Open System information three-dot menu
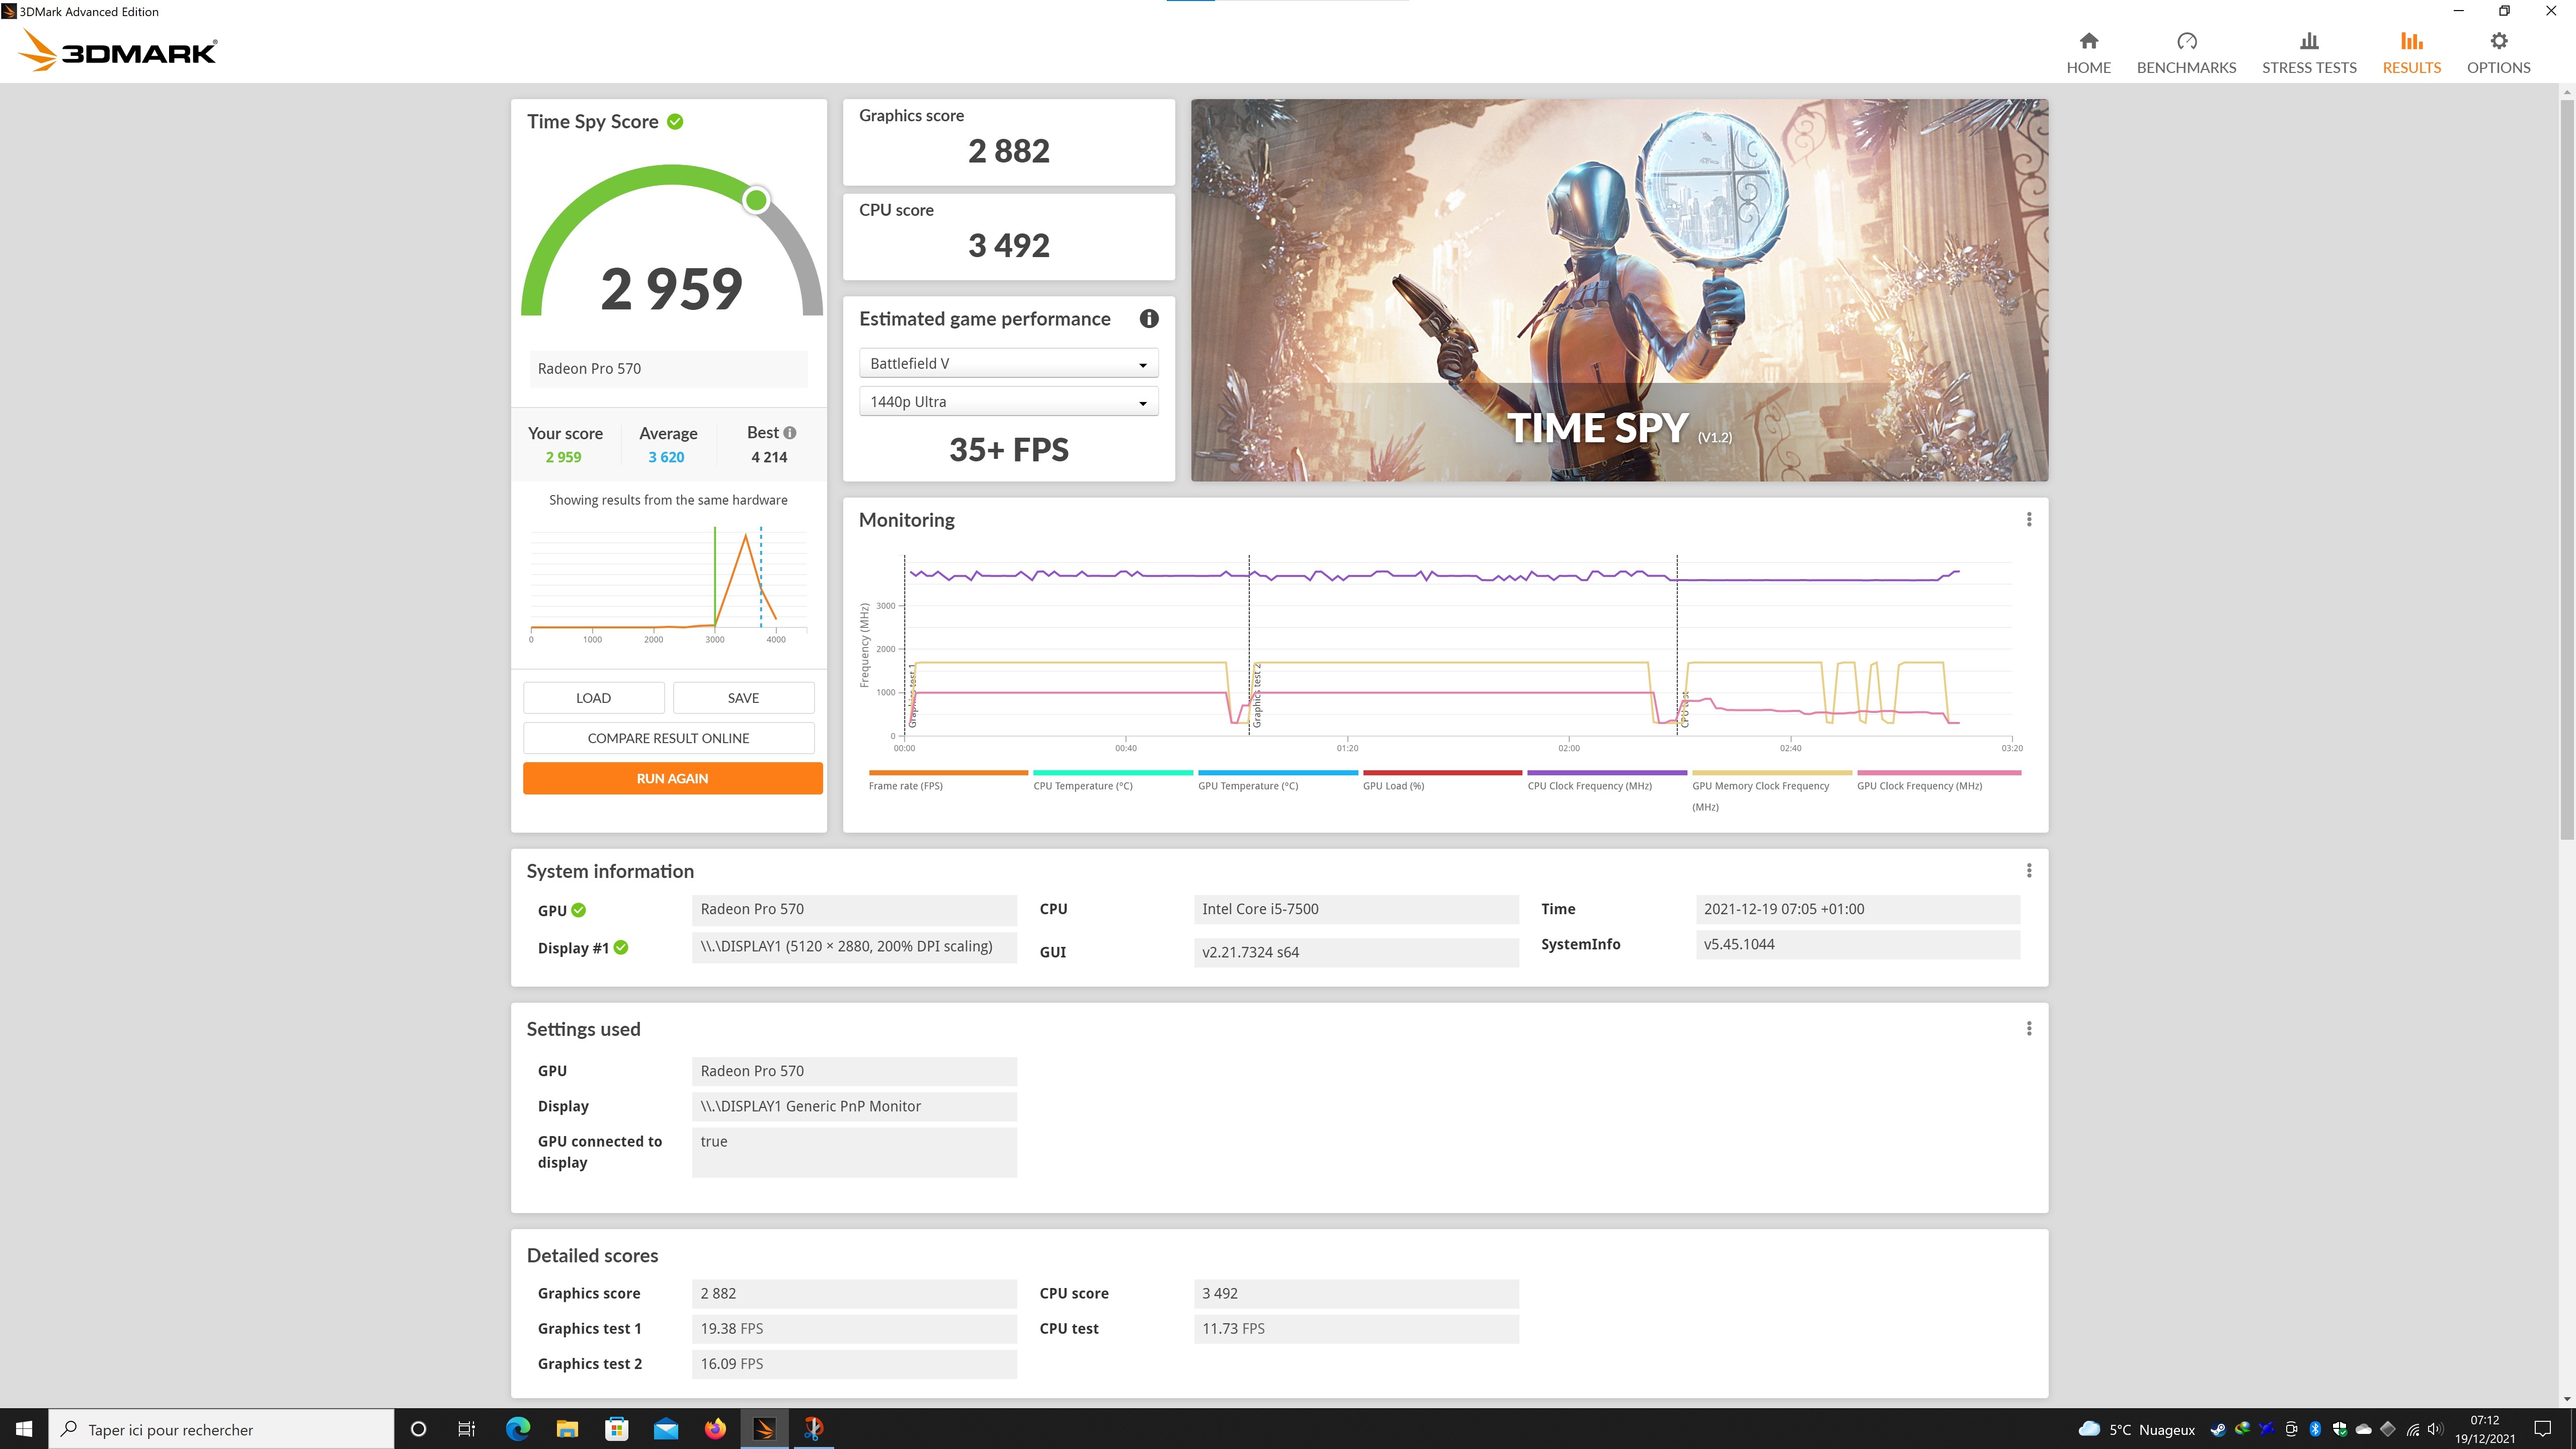 2028,871
